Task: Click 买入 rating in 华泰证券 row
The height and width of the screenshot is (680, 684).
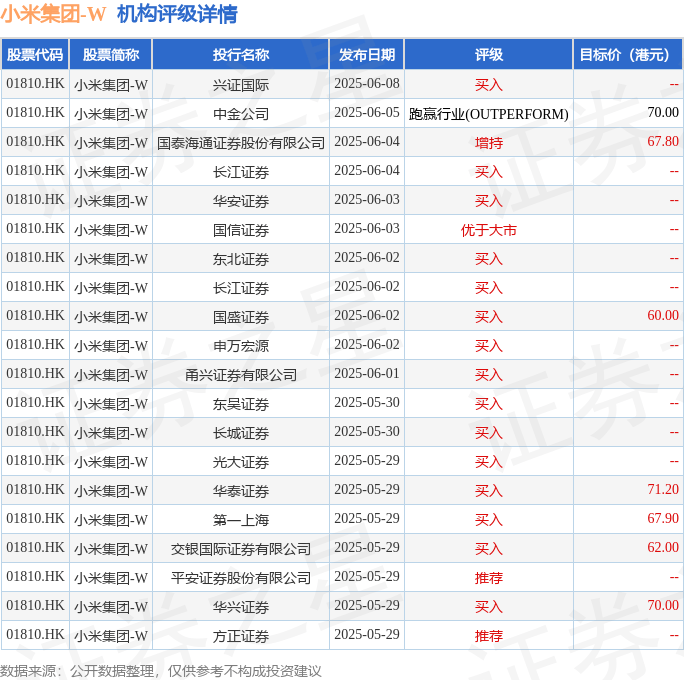Action: (x=489, y=491)
